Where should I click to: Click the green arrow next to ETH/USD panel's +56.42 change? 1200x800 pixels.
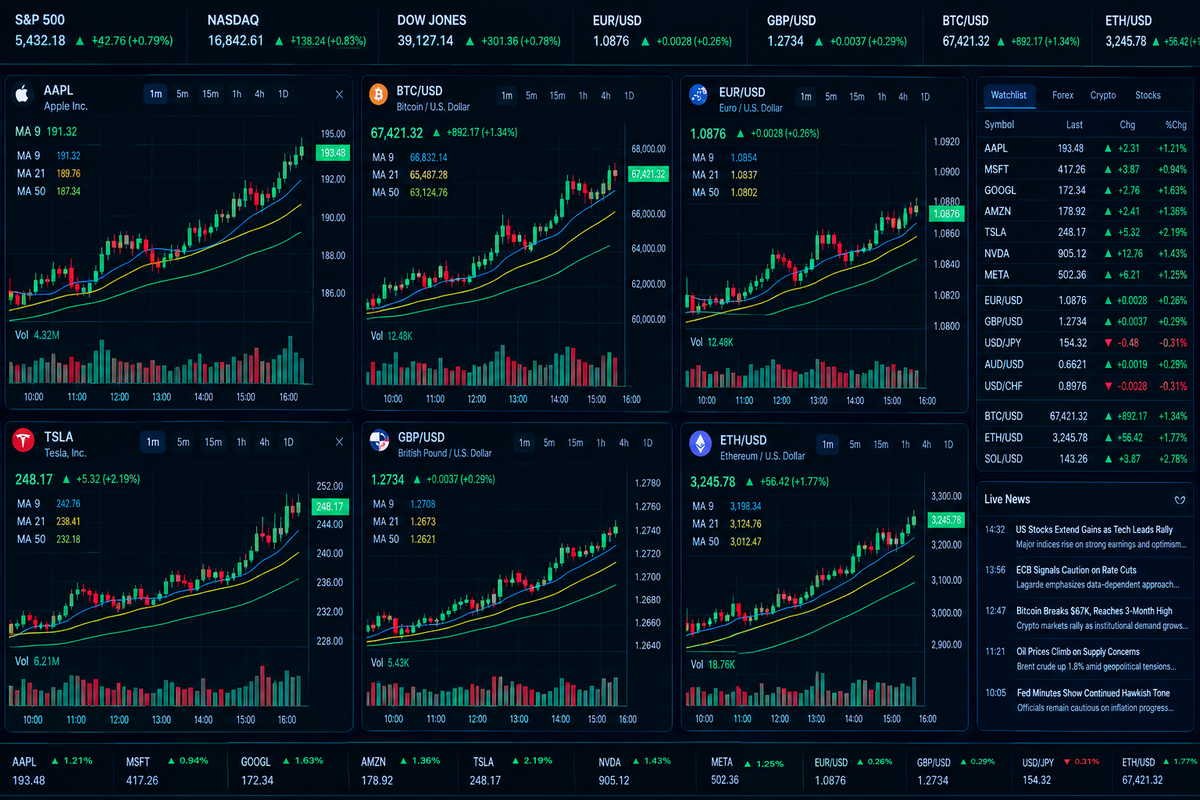748,481
